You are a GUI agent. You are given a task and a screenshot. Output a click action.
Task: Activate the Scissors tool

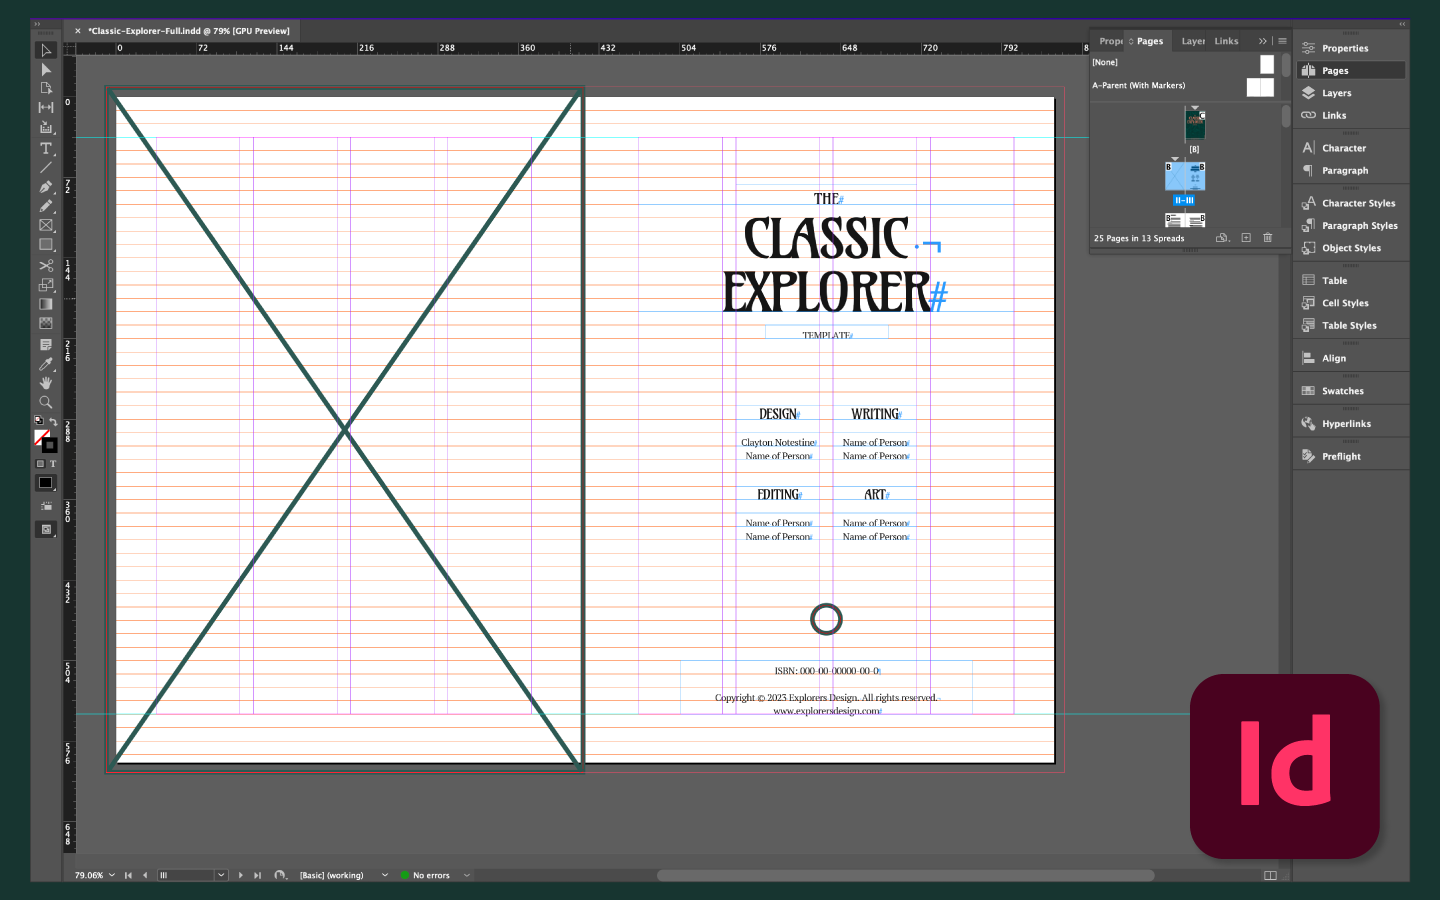click(x=46, y=265)
